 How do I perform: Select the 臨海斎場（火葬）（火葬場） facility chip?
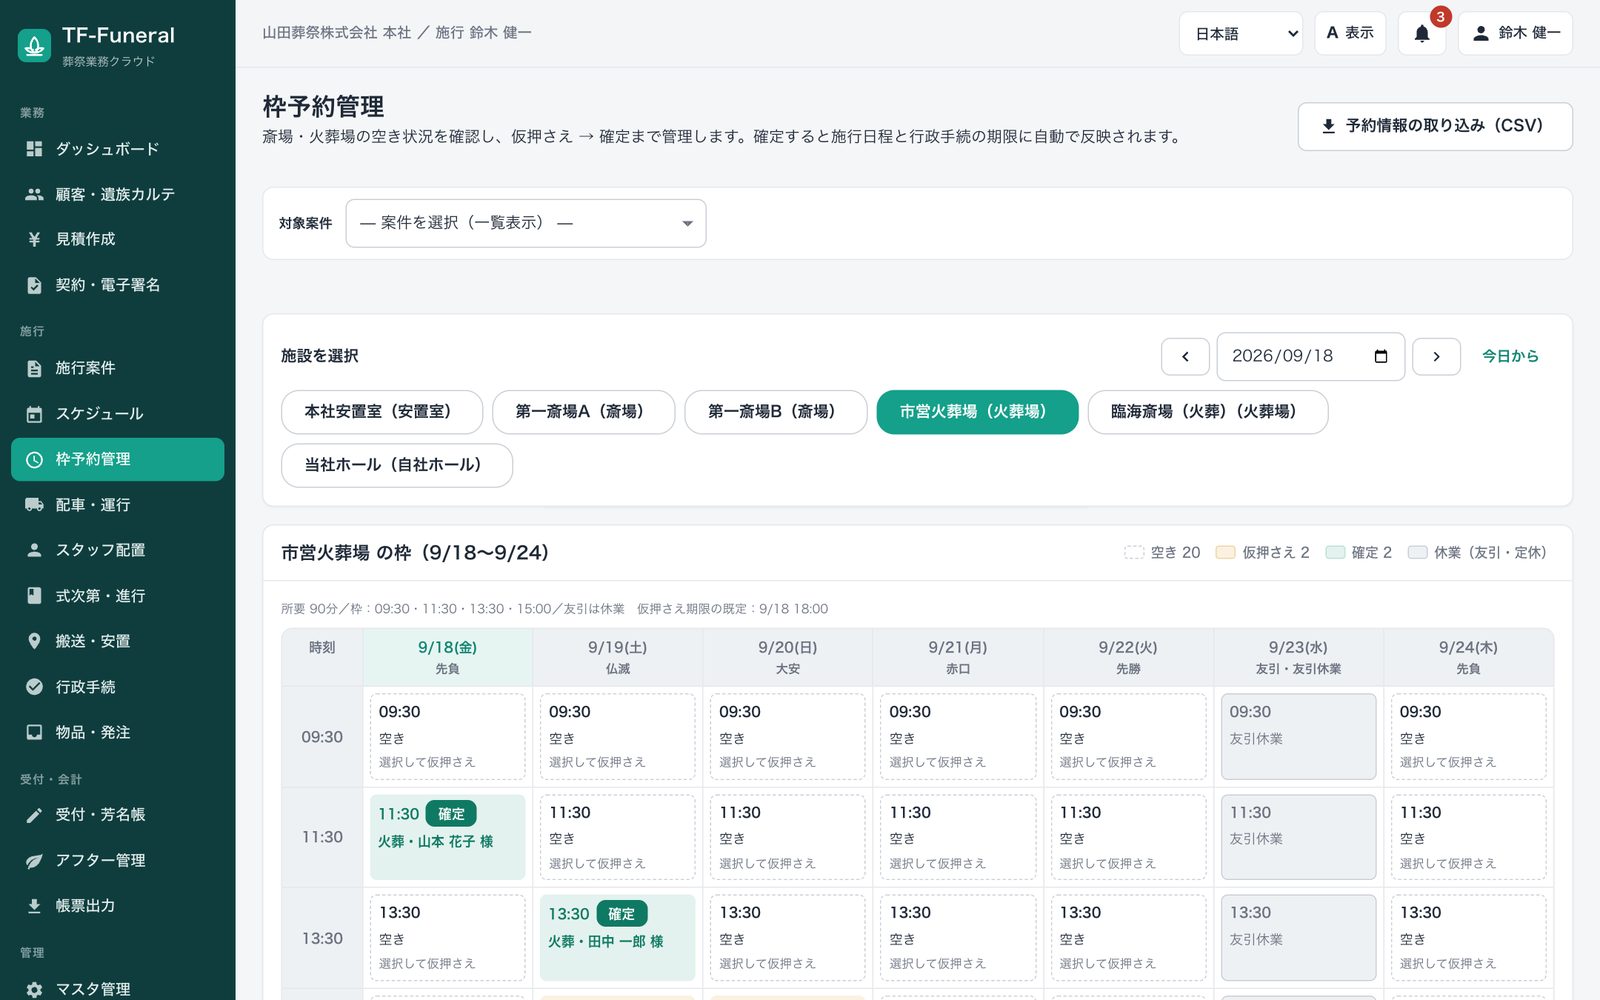pyautogui.click(x=1207, y=412)
